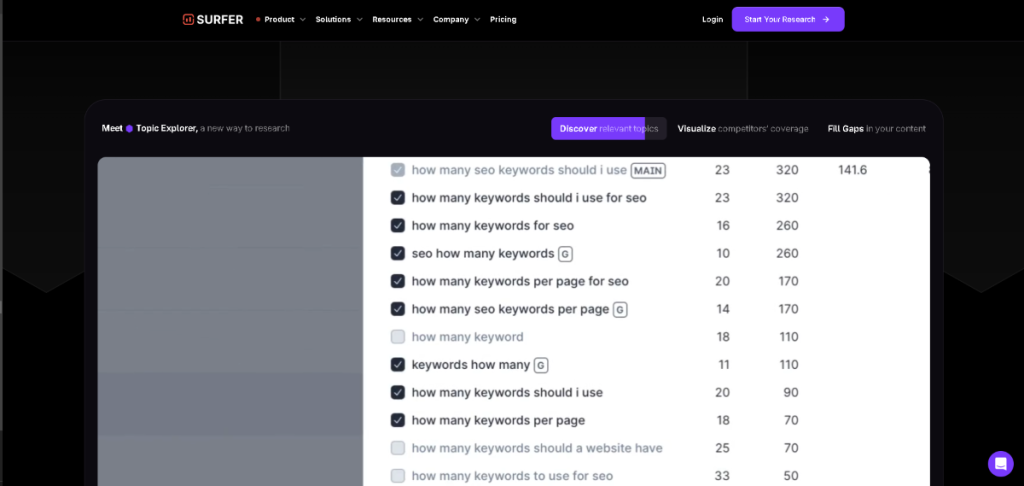Uncheck 'how many keywords should i use' checkbox
Viewport: 1024px width, 486px height.
pyautogui.click(x=398, y=393)
